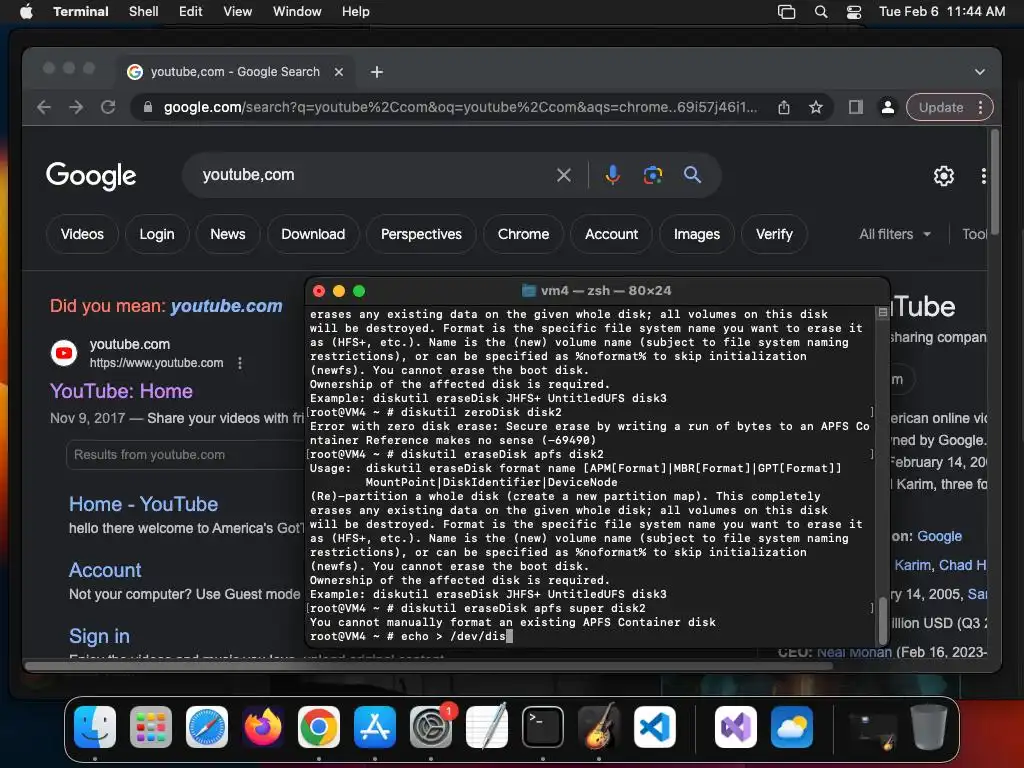Open a new Chrome tab
This screenshot has height=768, width=1024.
pyautogui.click(x=377, y=72)
